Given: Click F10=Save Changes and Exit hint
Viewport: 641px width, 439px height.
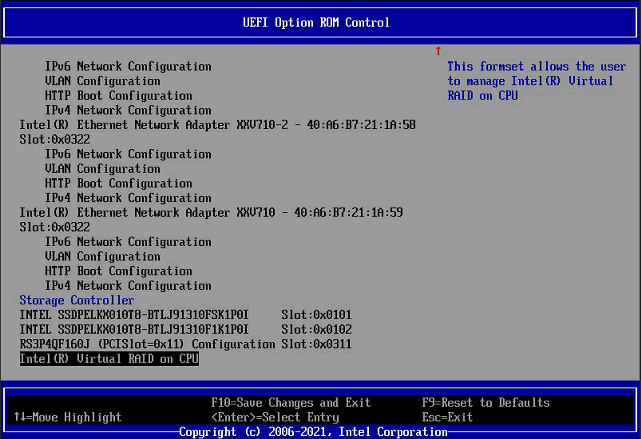Looking at the screenshot, I should click(291, 403).
